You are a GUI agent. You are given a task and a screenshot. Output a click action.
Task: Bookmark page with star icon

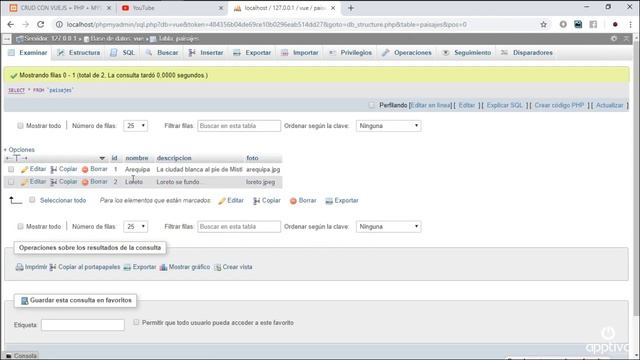543,24
